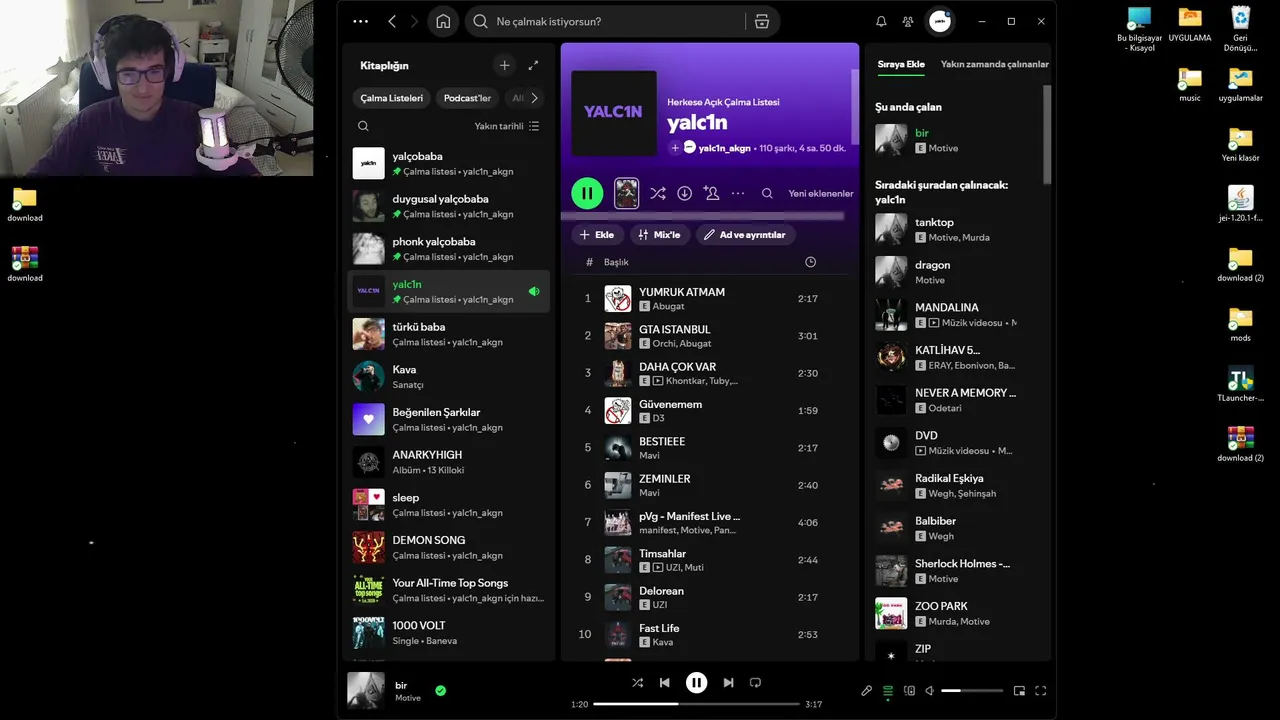Add the playlist owner plus button

pyautogui.click(x=675, y=148)
